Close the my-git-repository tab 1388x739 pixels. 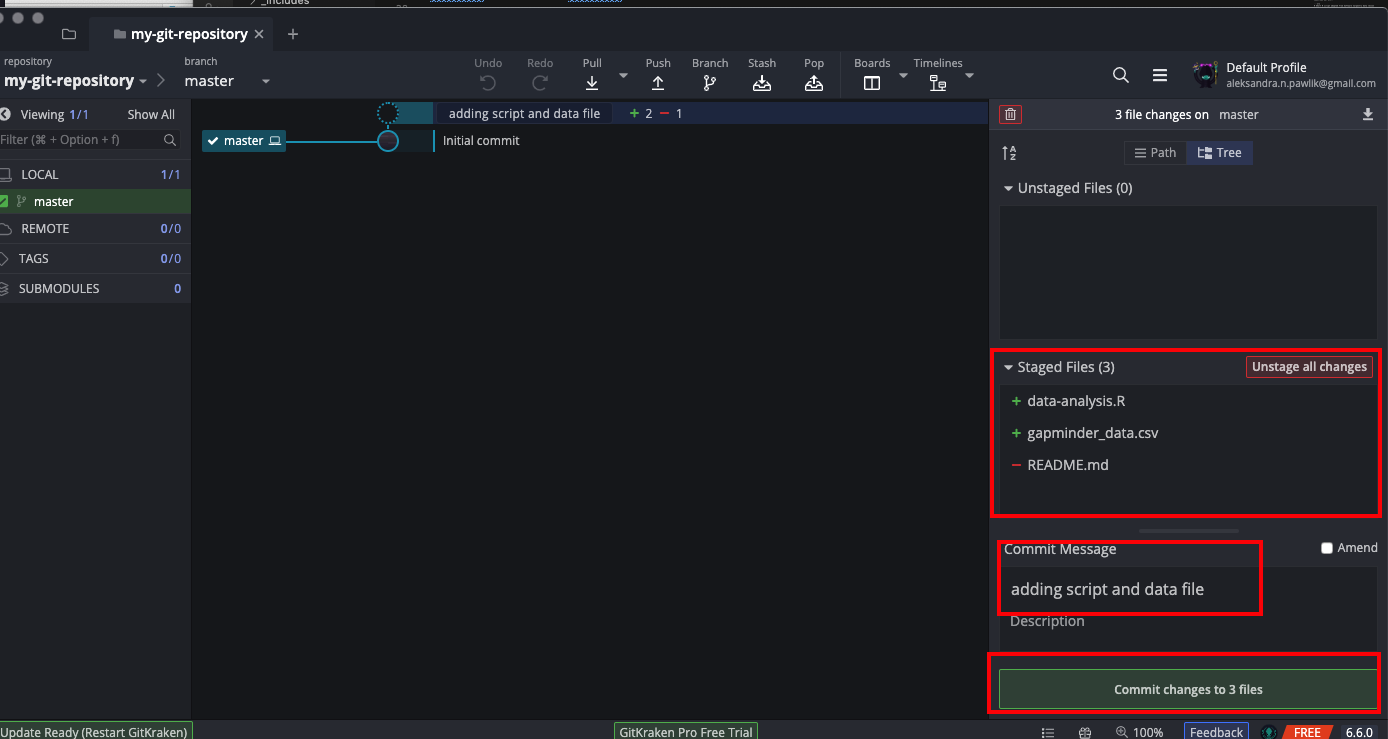pyautogui.click(x=259, y=34)
